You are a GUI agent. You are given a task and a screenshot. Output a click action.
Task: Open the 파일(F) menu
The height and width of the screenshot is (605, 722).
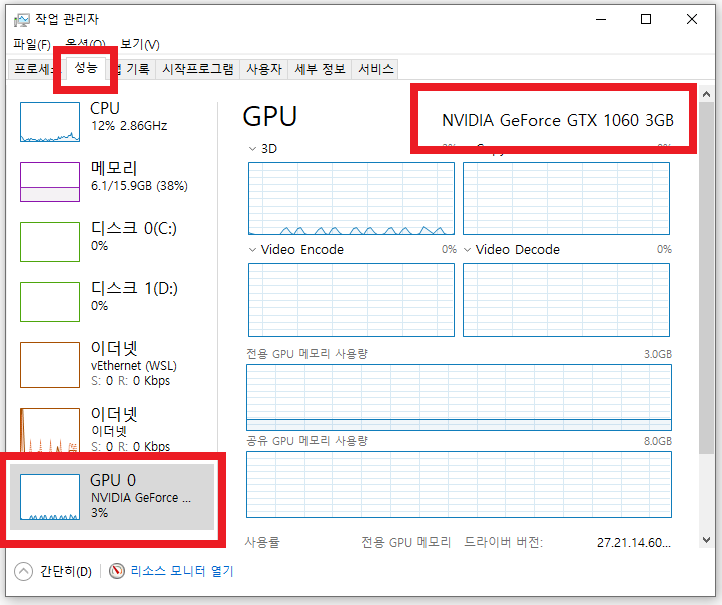click(x=32, y=45)
